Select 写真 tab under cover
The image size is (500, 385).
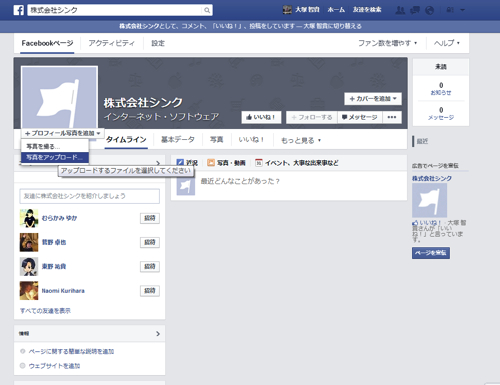point(216,140)
